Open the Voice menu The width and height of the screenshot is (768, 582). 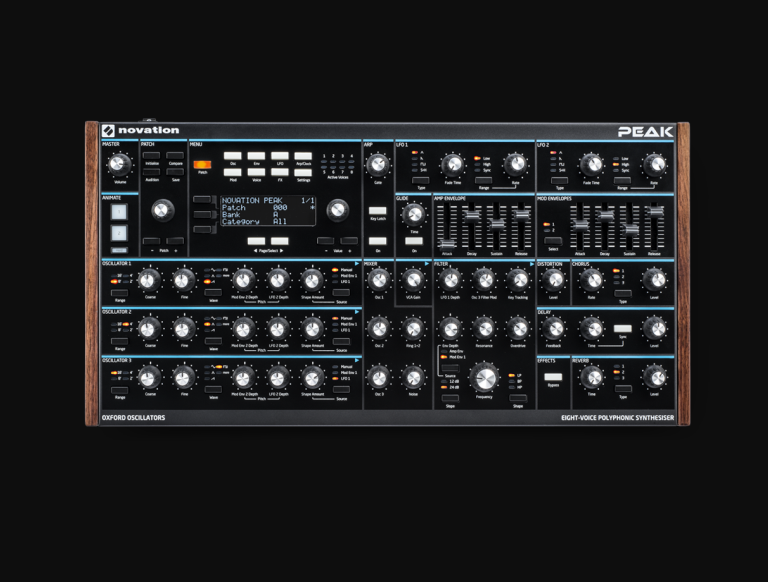[x=256, y=172]
